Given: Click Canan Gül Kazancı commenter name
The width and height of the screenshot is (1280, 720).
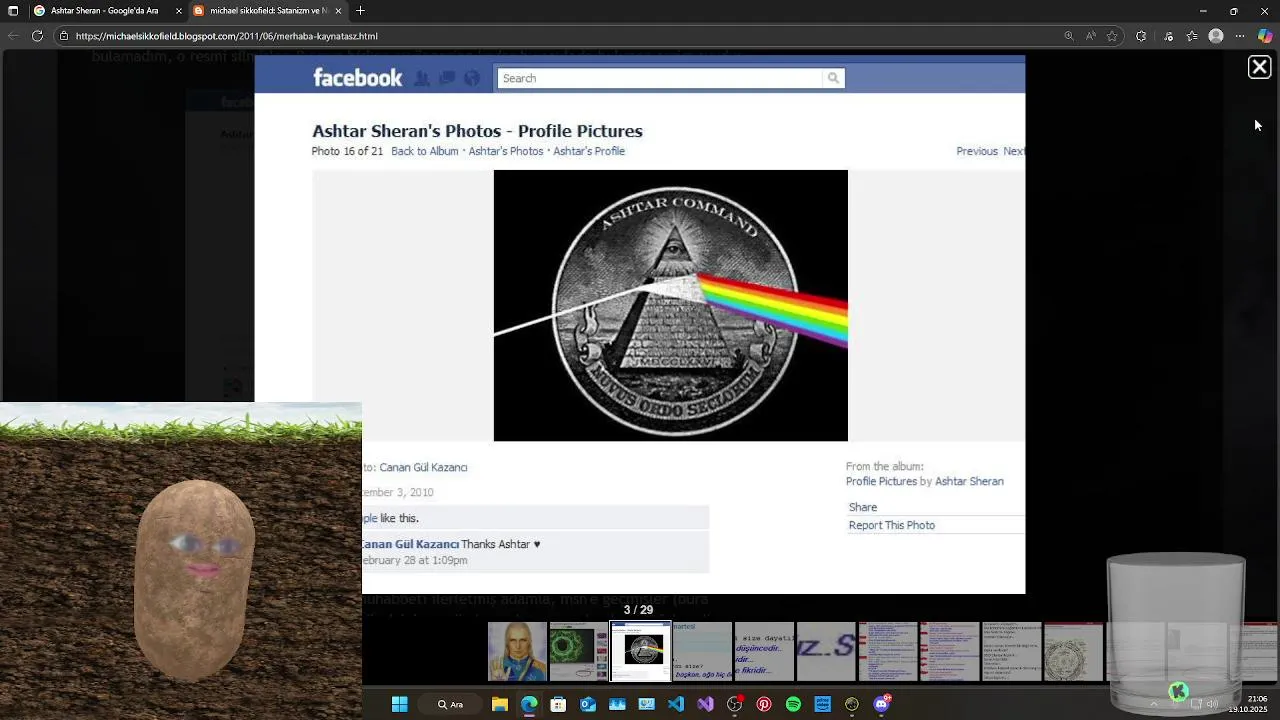Looking at the screenshot, I should tap(411, 544).
